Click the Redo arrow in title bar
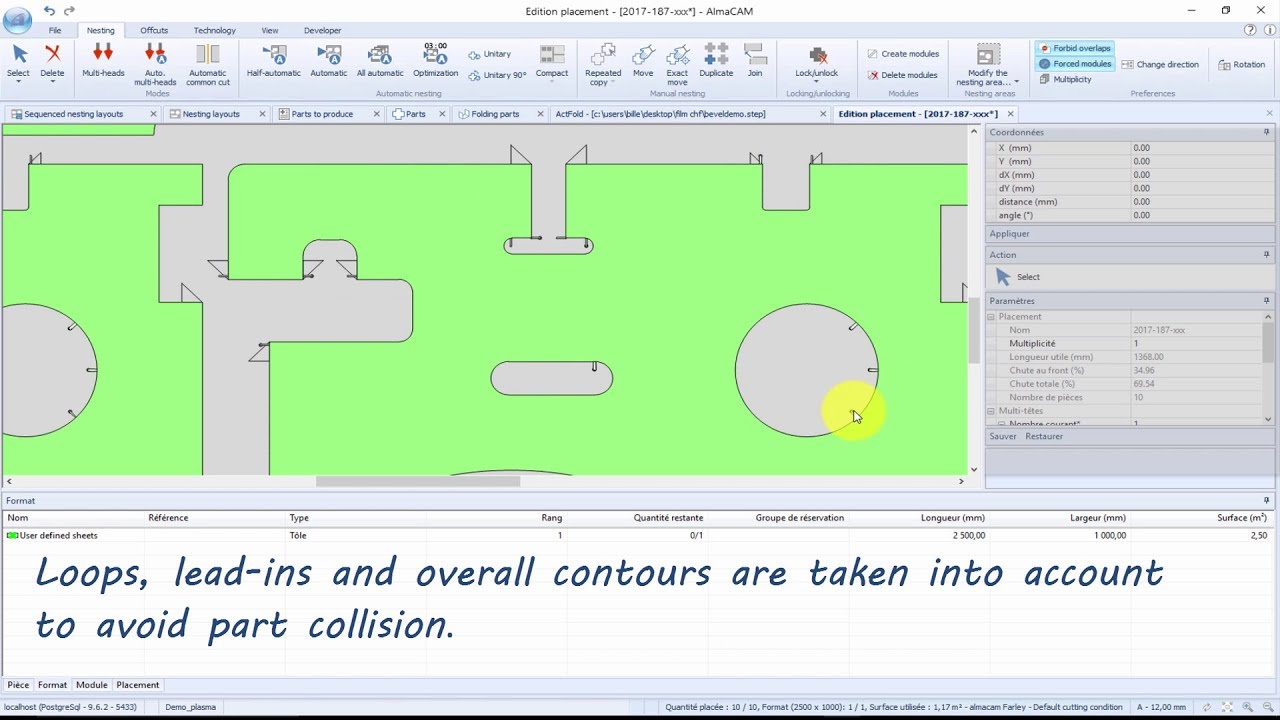The image size is (1280, 720). (69, 10)
